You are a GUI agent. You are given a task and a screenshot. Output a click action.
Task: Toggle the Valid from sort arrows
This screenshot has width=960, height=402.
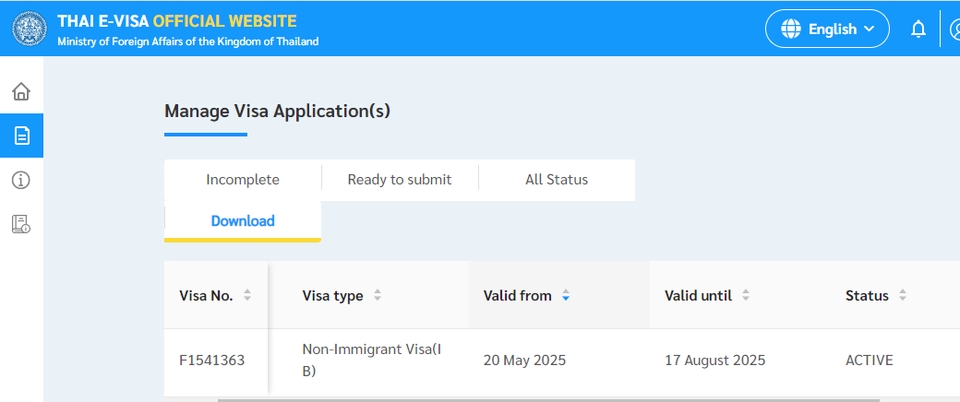click(x=565, y=296)
